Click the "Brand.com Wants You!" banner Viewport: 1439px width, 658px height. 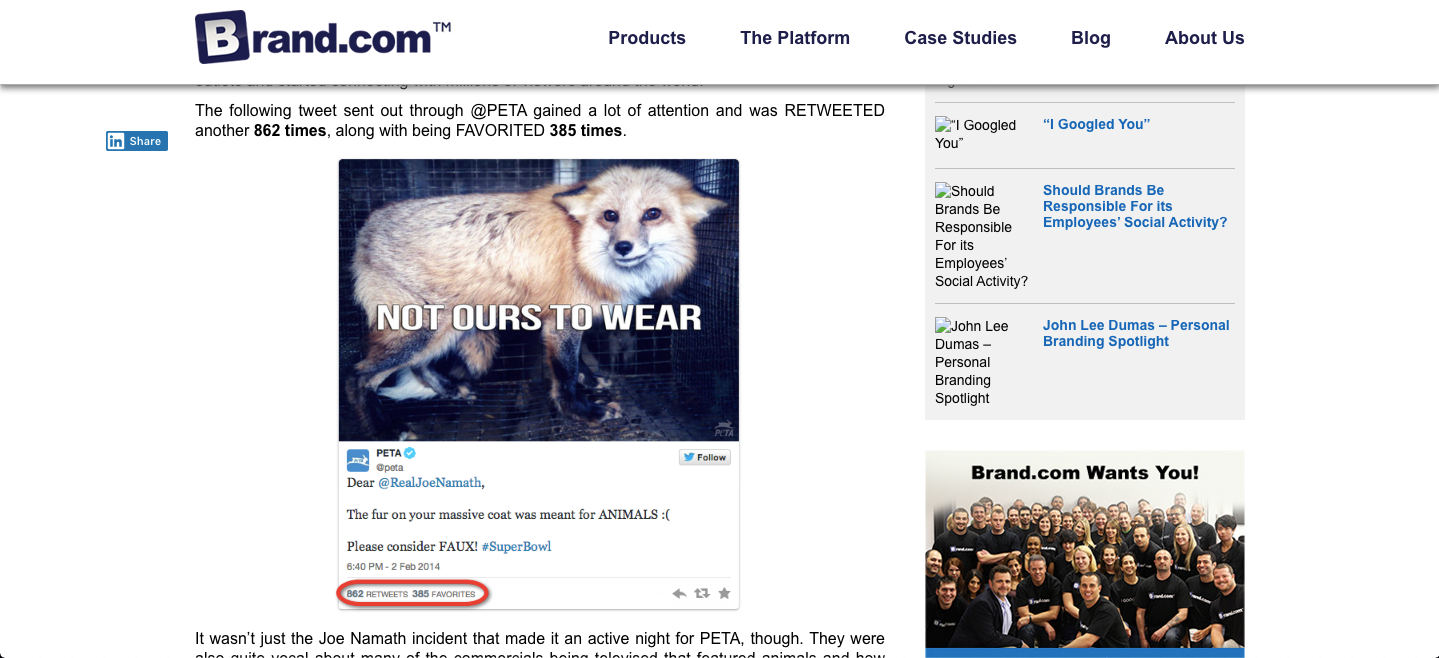1085,554
